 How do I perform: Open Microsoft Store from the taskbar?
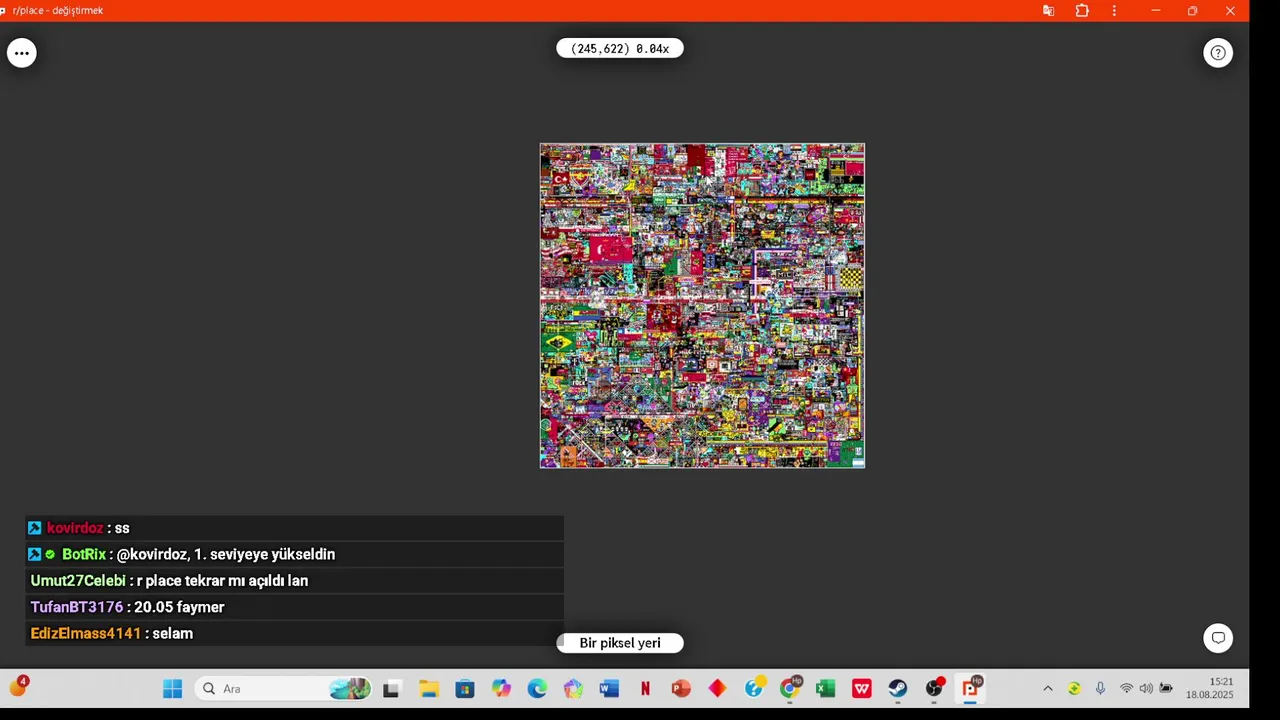tap(465, 688)
